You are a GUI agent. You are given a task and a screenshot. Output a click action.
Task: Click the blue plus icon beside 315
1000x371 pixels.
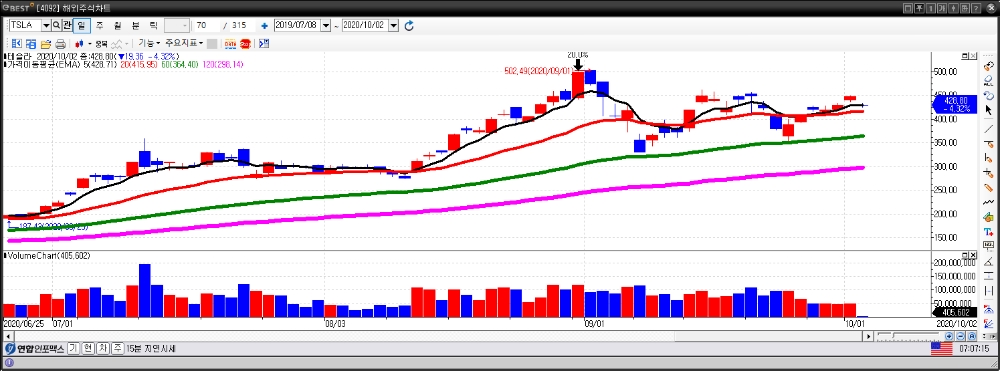(264, 26)
